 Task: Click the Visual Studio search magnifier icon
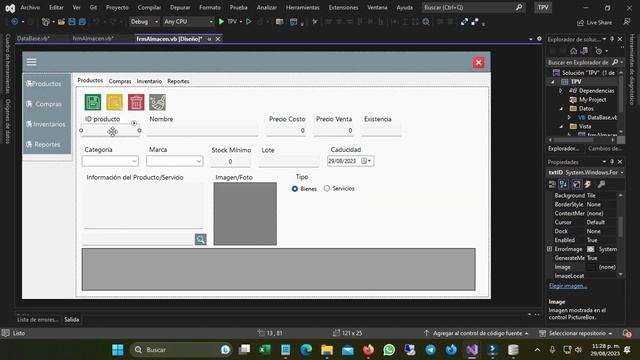519,7
